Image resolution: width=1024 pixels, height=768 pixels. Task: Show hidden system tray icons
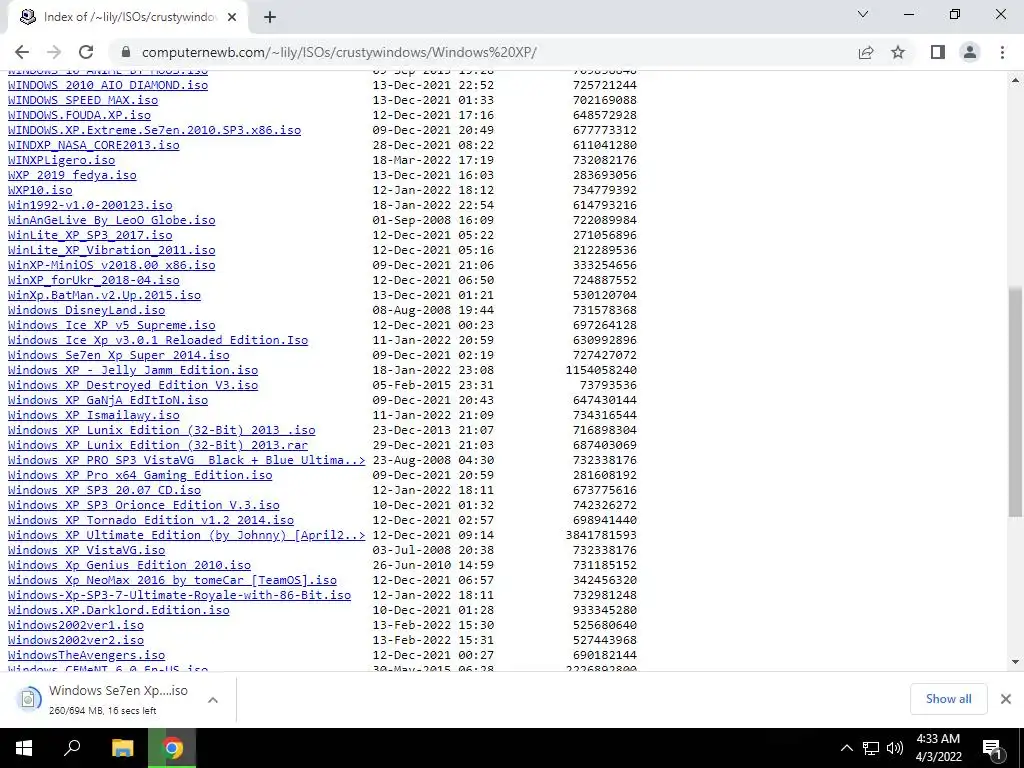(846, 748)
